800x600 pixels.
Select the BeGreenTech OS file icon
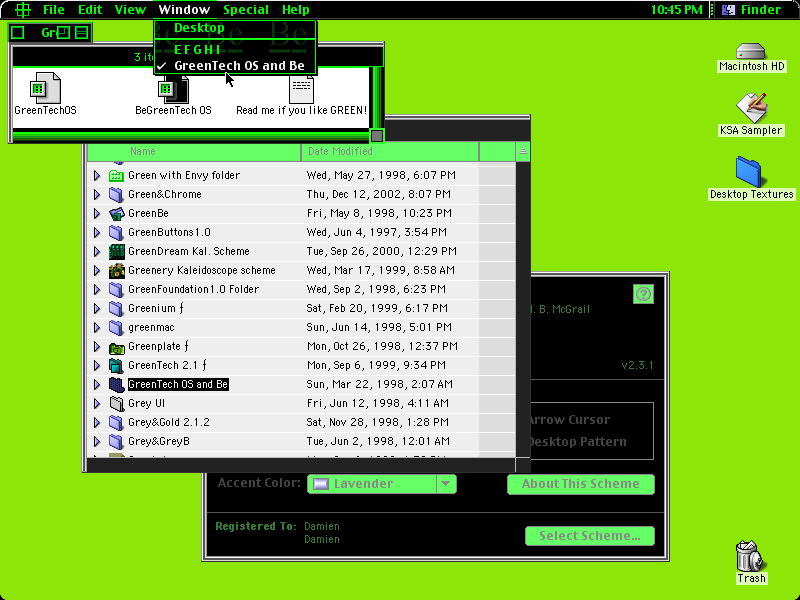point(173,90)
